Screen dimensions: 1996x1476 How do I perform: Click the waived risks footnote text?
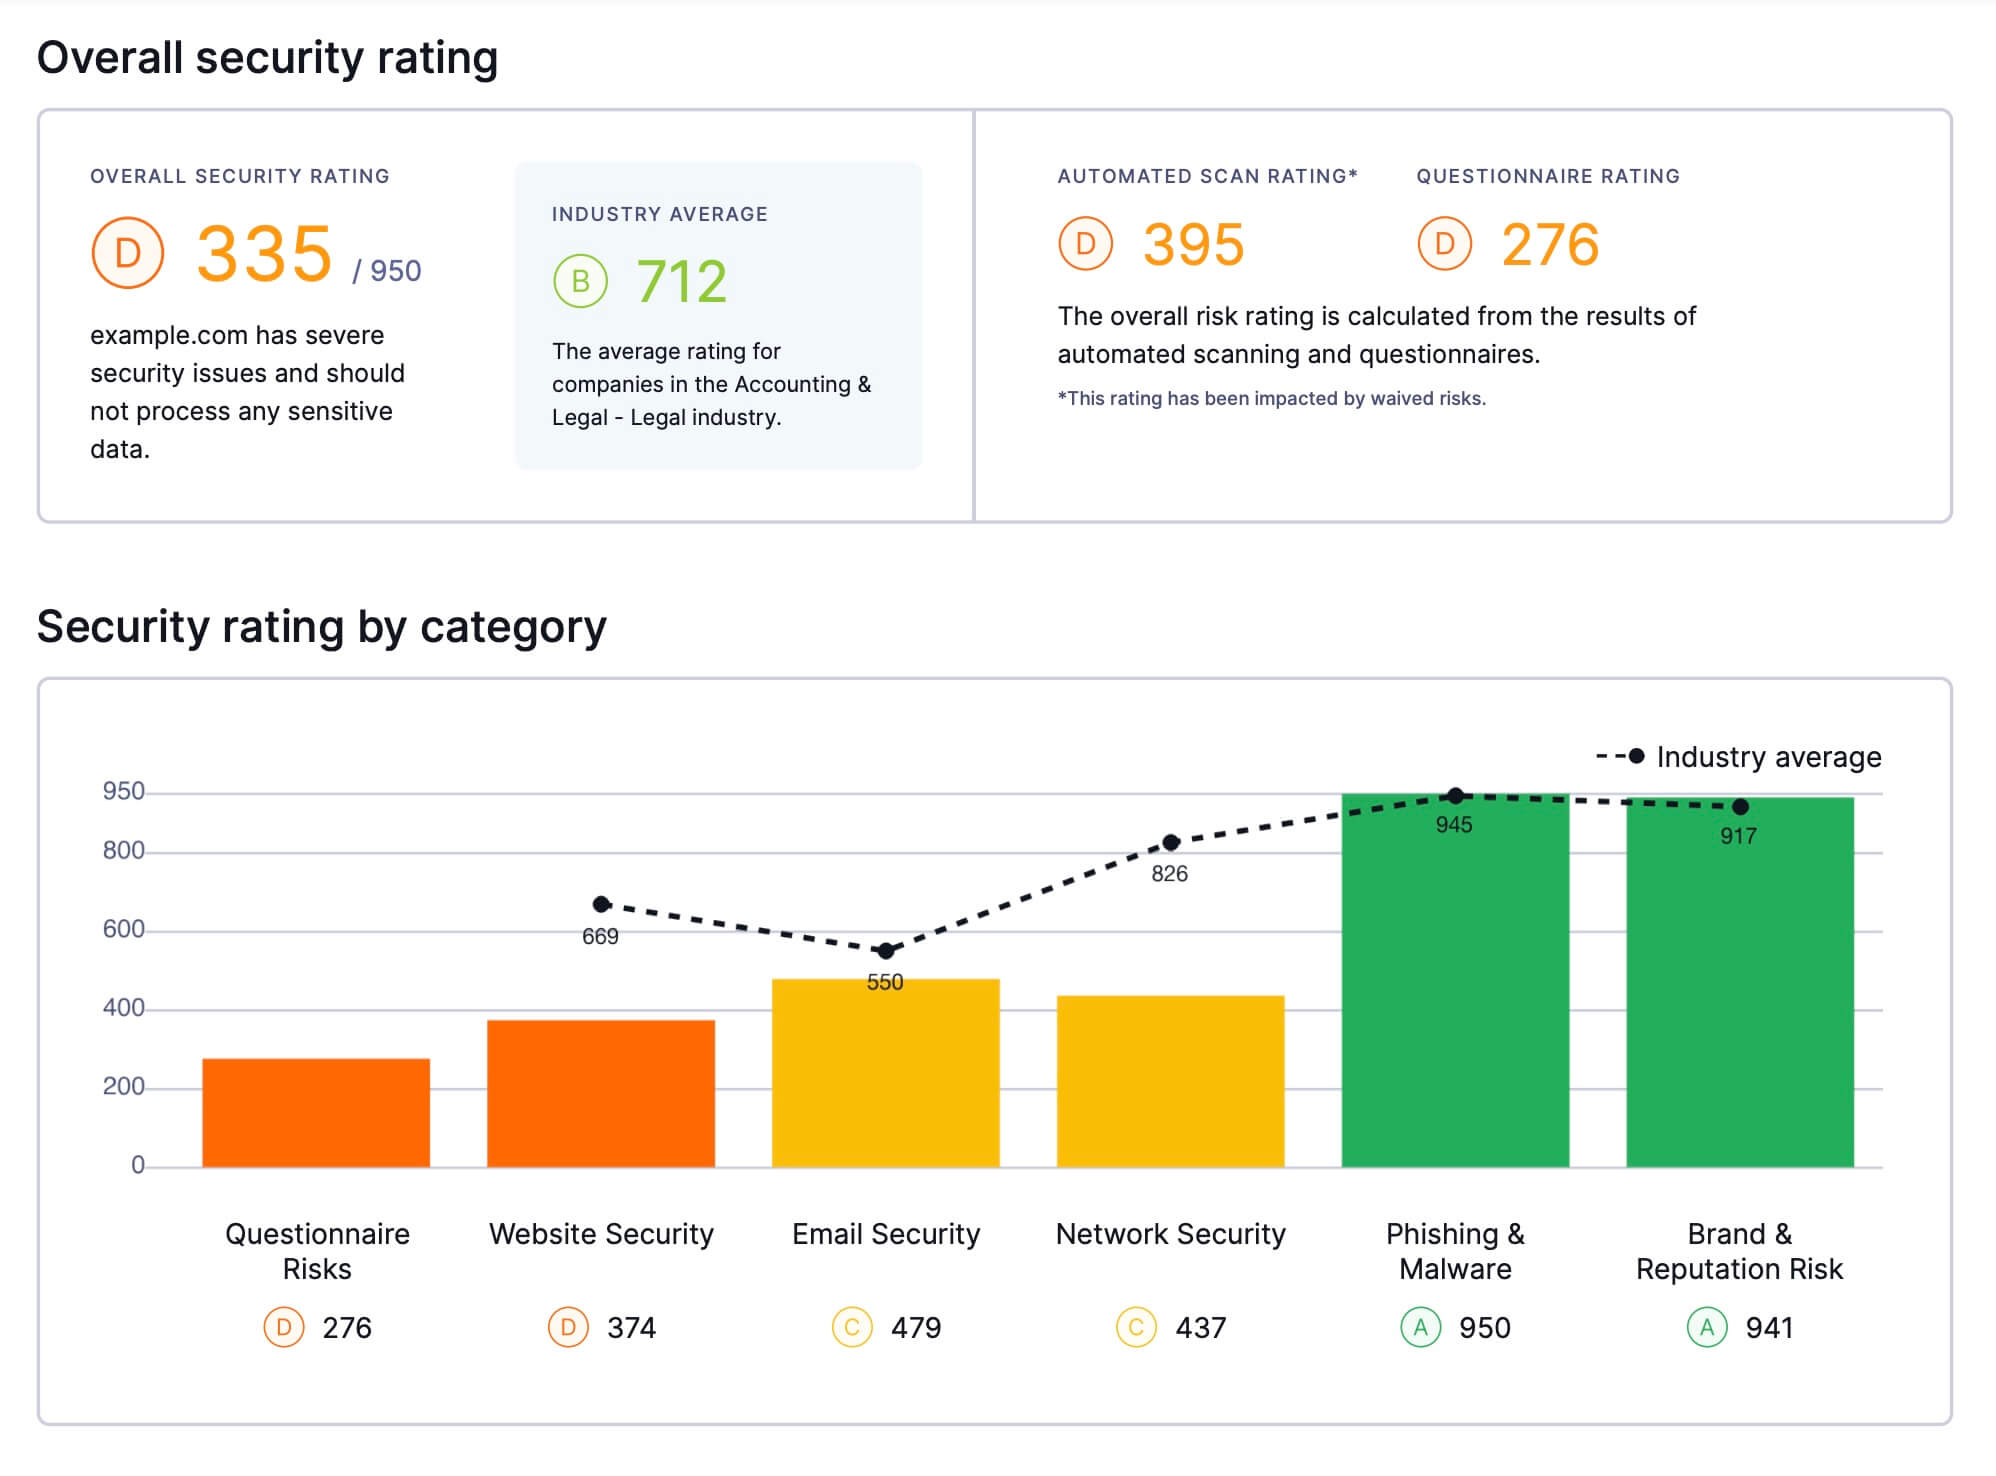[x=1271, y=399]
